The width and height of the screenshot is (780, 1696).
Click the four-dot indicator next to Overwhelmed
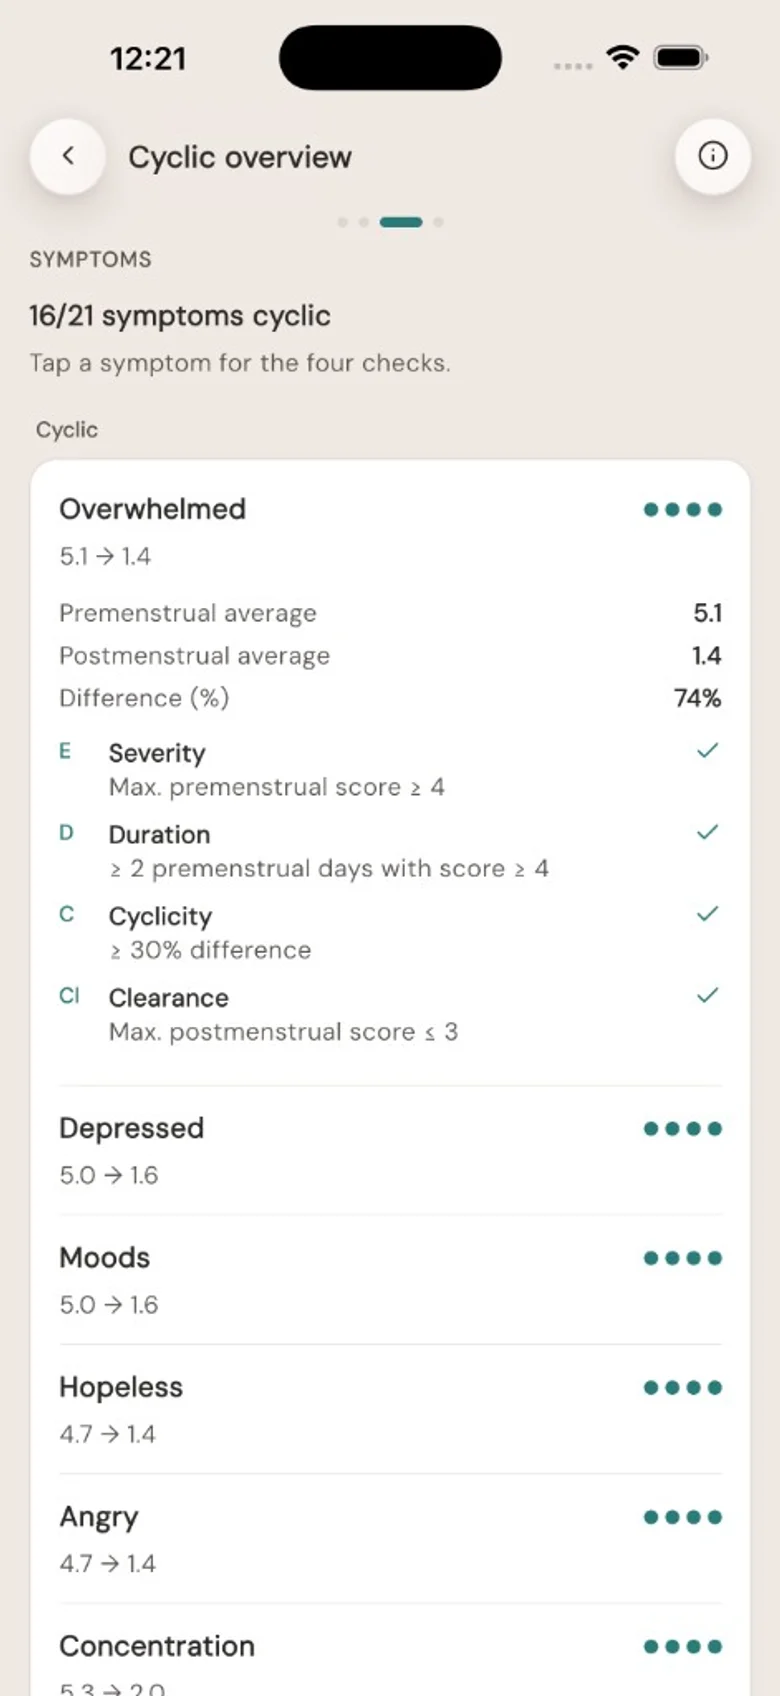[x=682, y=510]
